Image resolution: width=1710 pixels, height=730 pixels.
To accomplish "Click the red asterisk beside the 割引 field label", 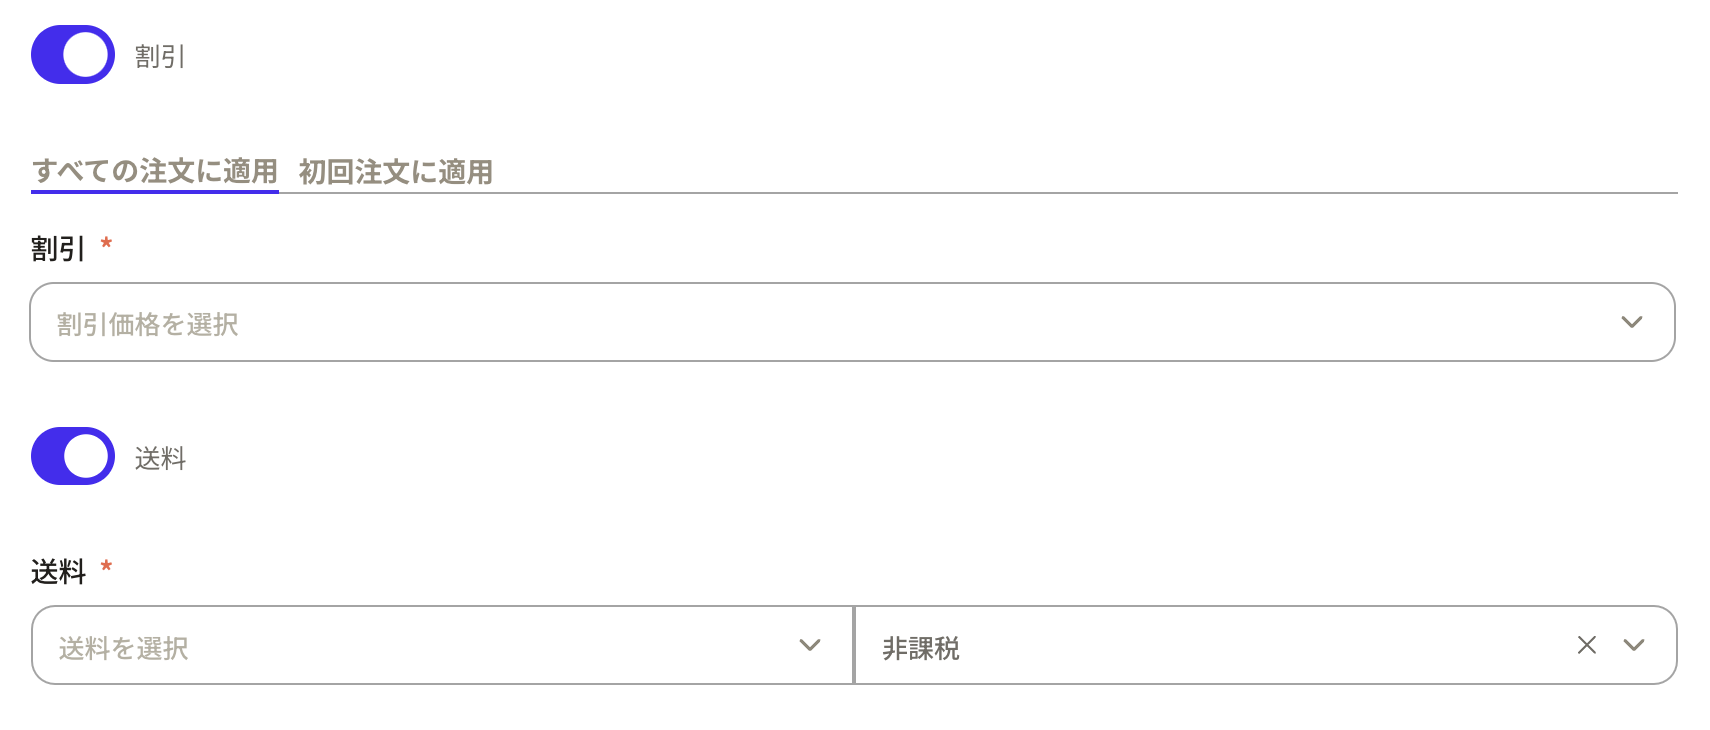I will click(x=106, y=244).
